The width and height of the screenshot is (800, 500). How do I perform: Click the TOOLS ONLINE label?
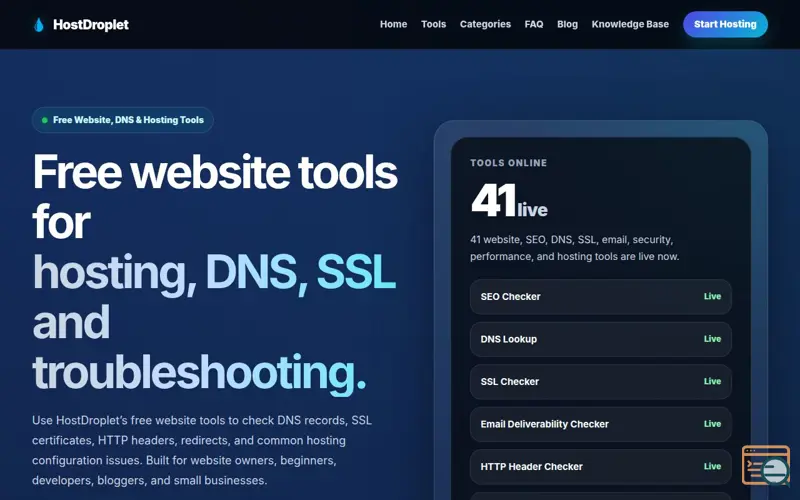click(509, 163)
